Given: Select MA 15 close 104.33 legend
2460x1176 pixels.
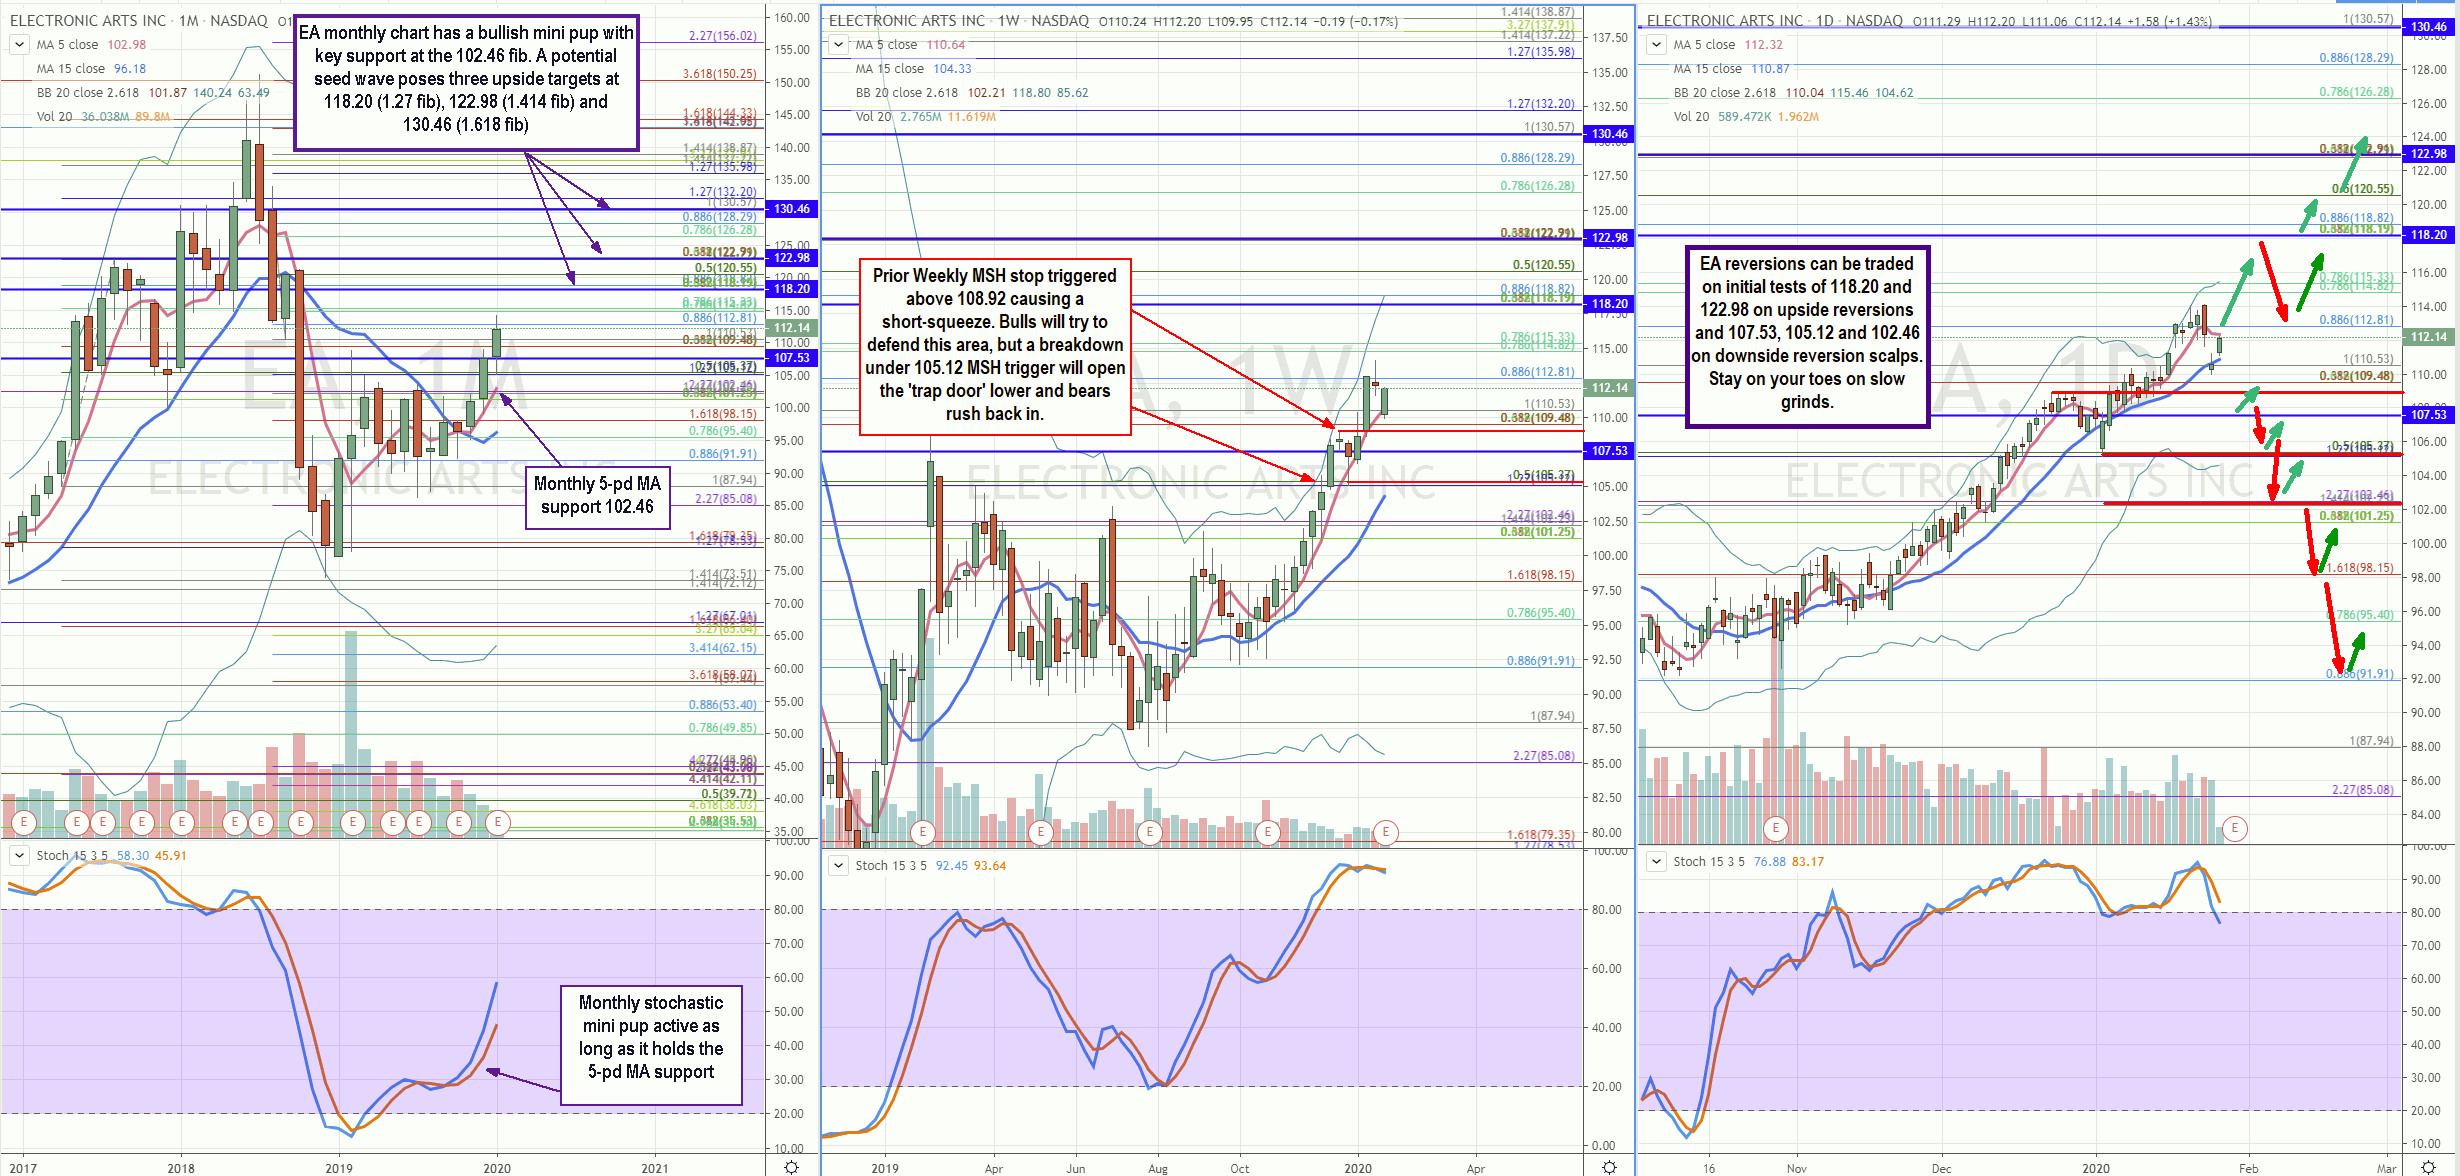Looking at the screenshot, I should tap(913, 69).
